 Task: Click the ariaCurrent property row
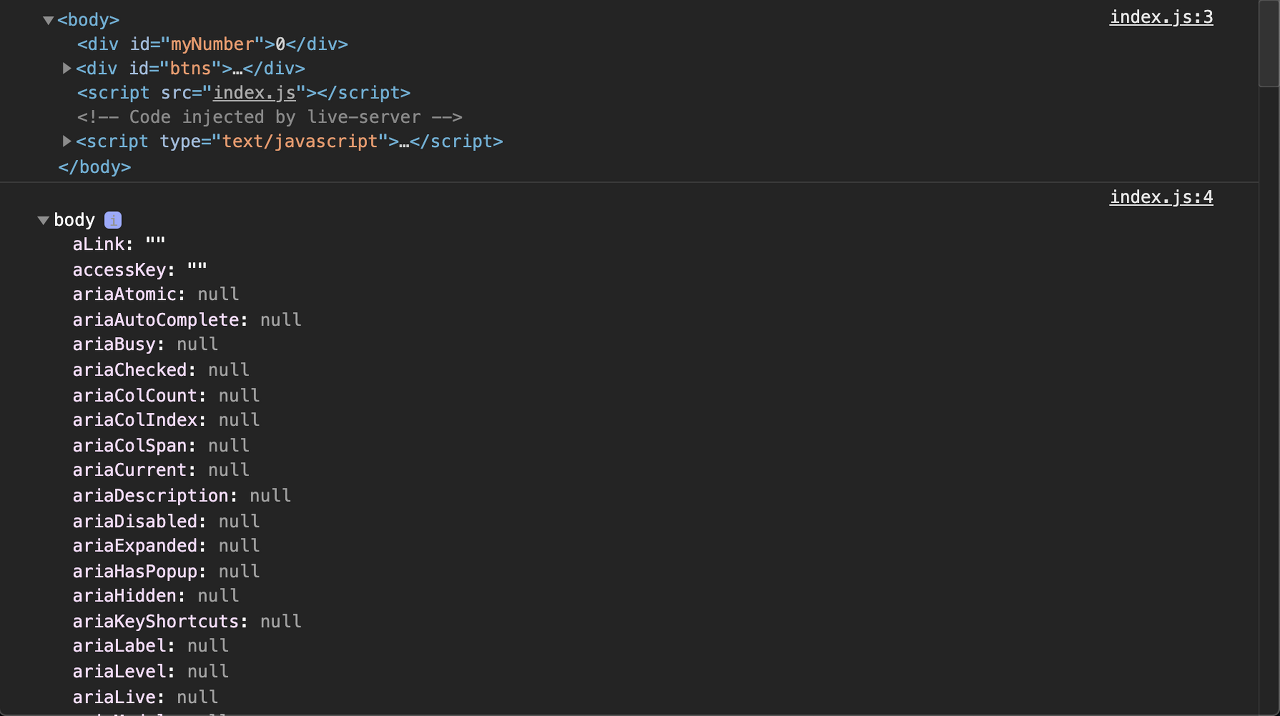(161, 470)
